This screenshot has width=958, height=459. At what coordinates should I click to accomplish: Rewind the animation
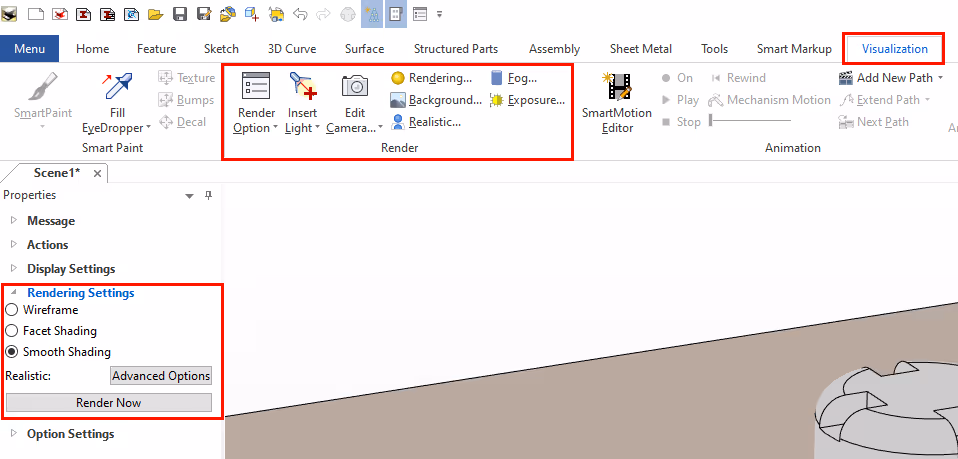coord(738,78)
